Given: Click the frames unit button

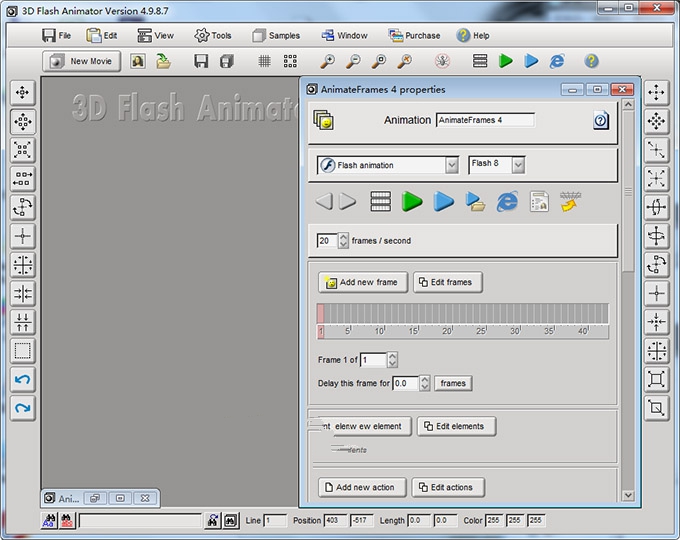Looking at the screenshot, I should pos(453,383).
